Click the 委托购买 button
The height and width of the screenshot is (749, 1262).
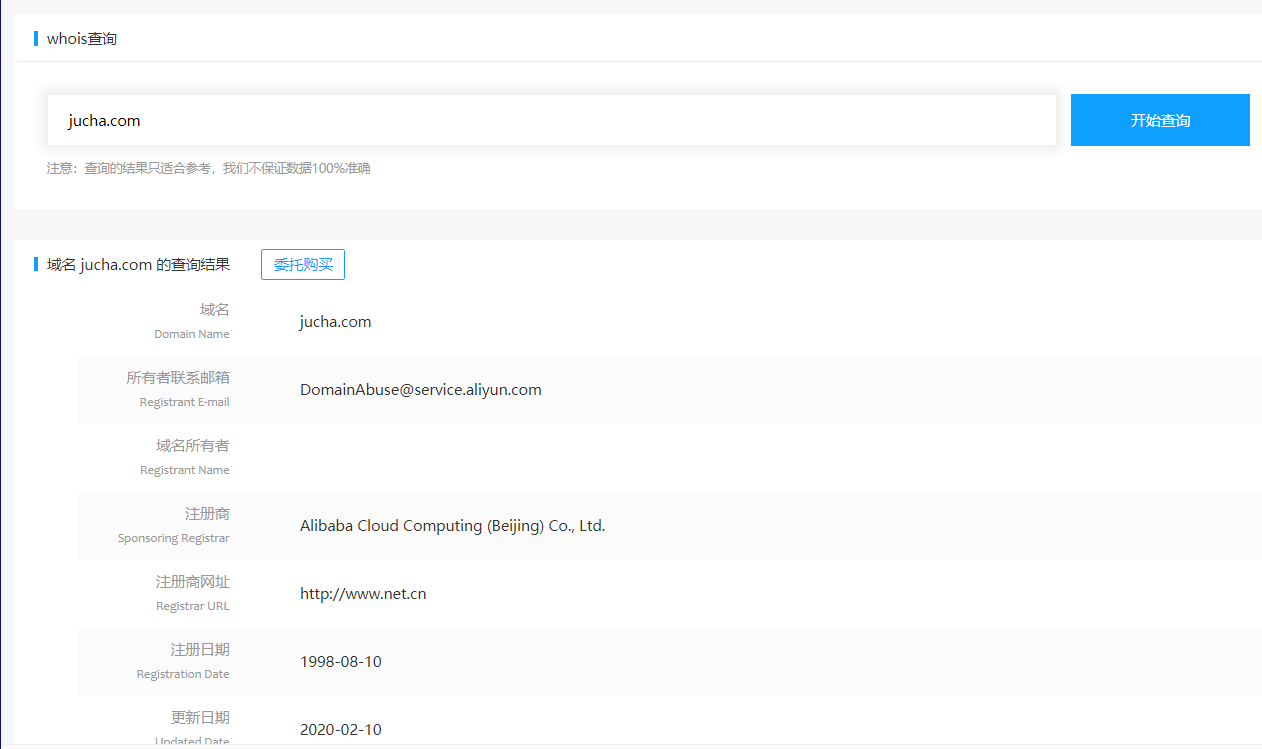[x=303, y=265]
